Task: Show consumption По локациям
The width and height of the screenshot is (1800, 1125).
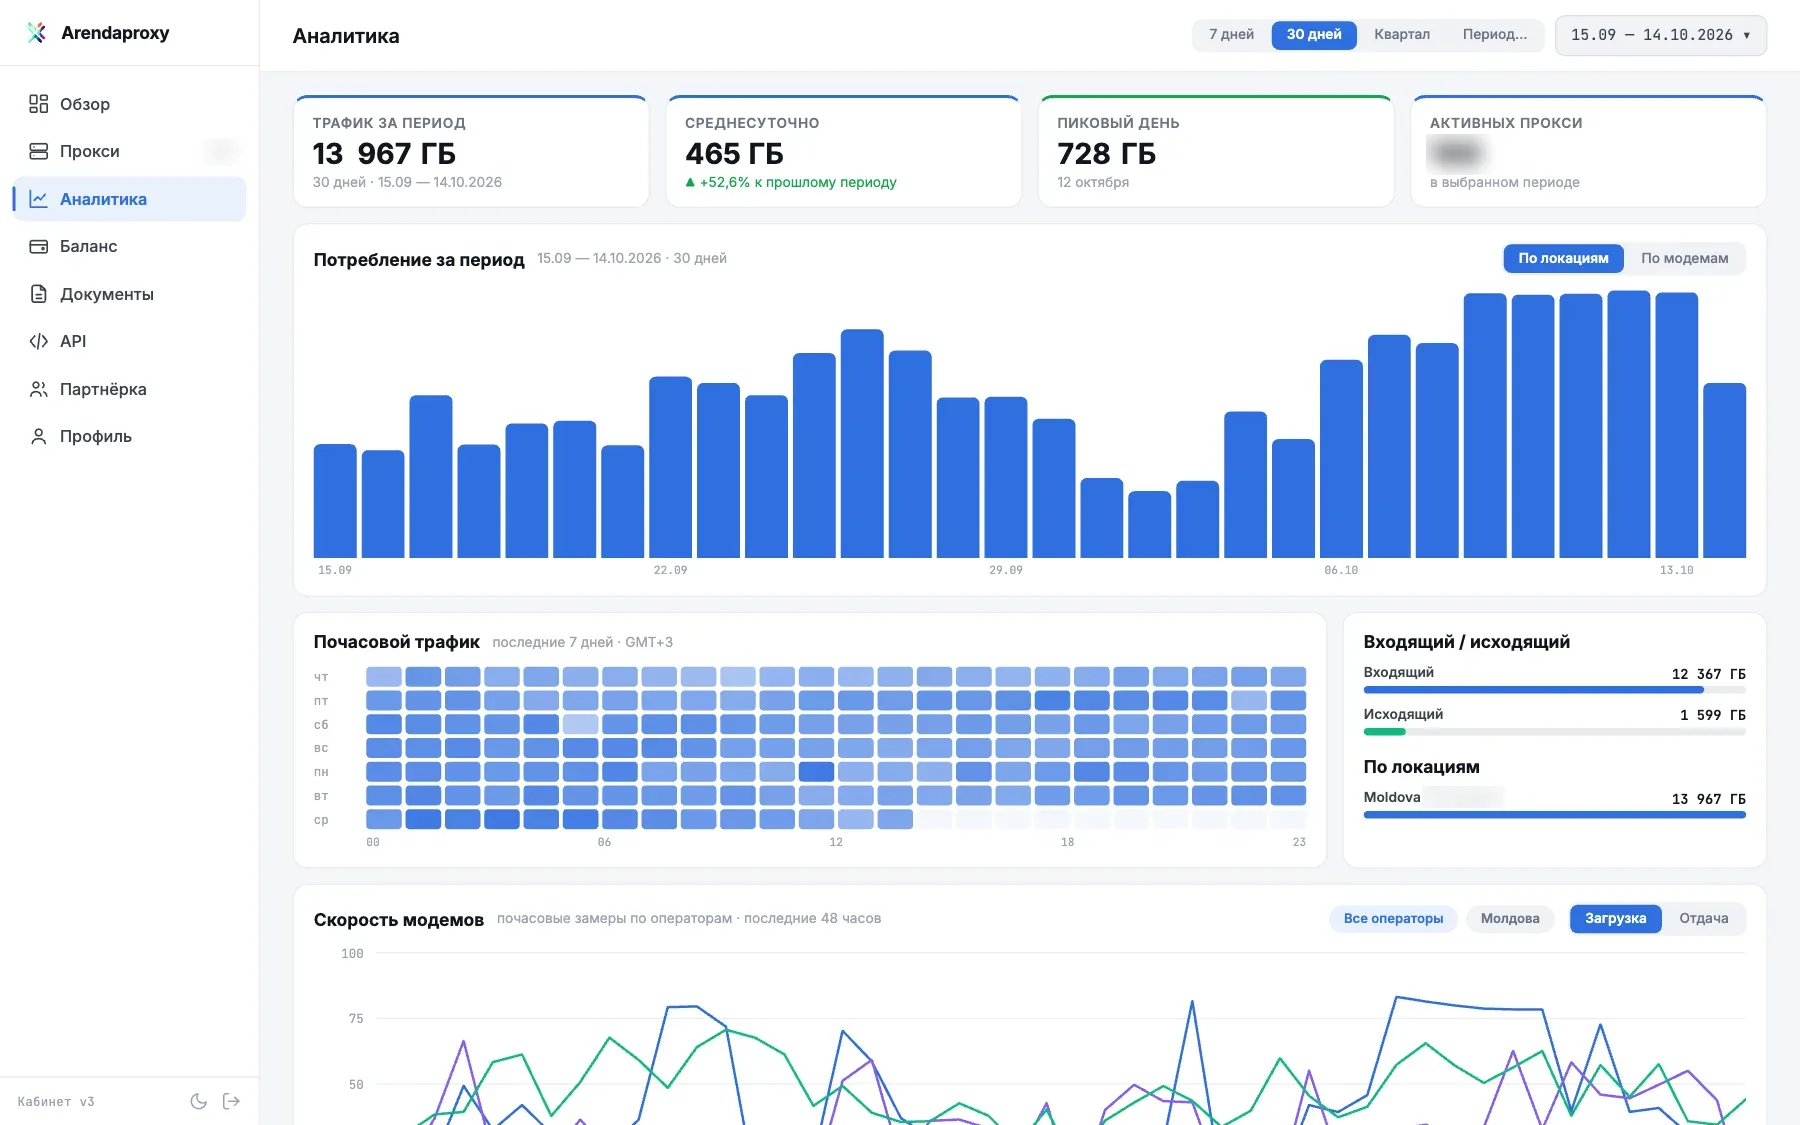Action: tap(1563, 258)
